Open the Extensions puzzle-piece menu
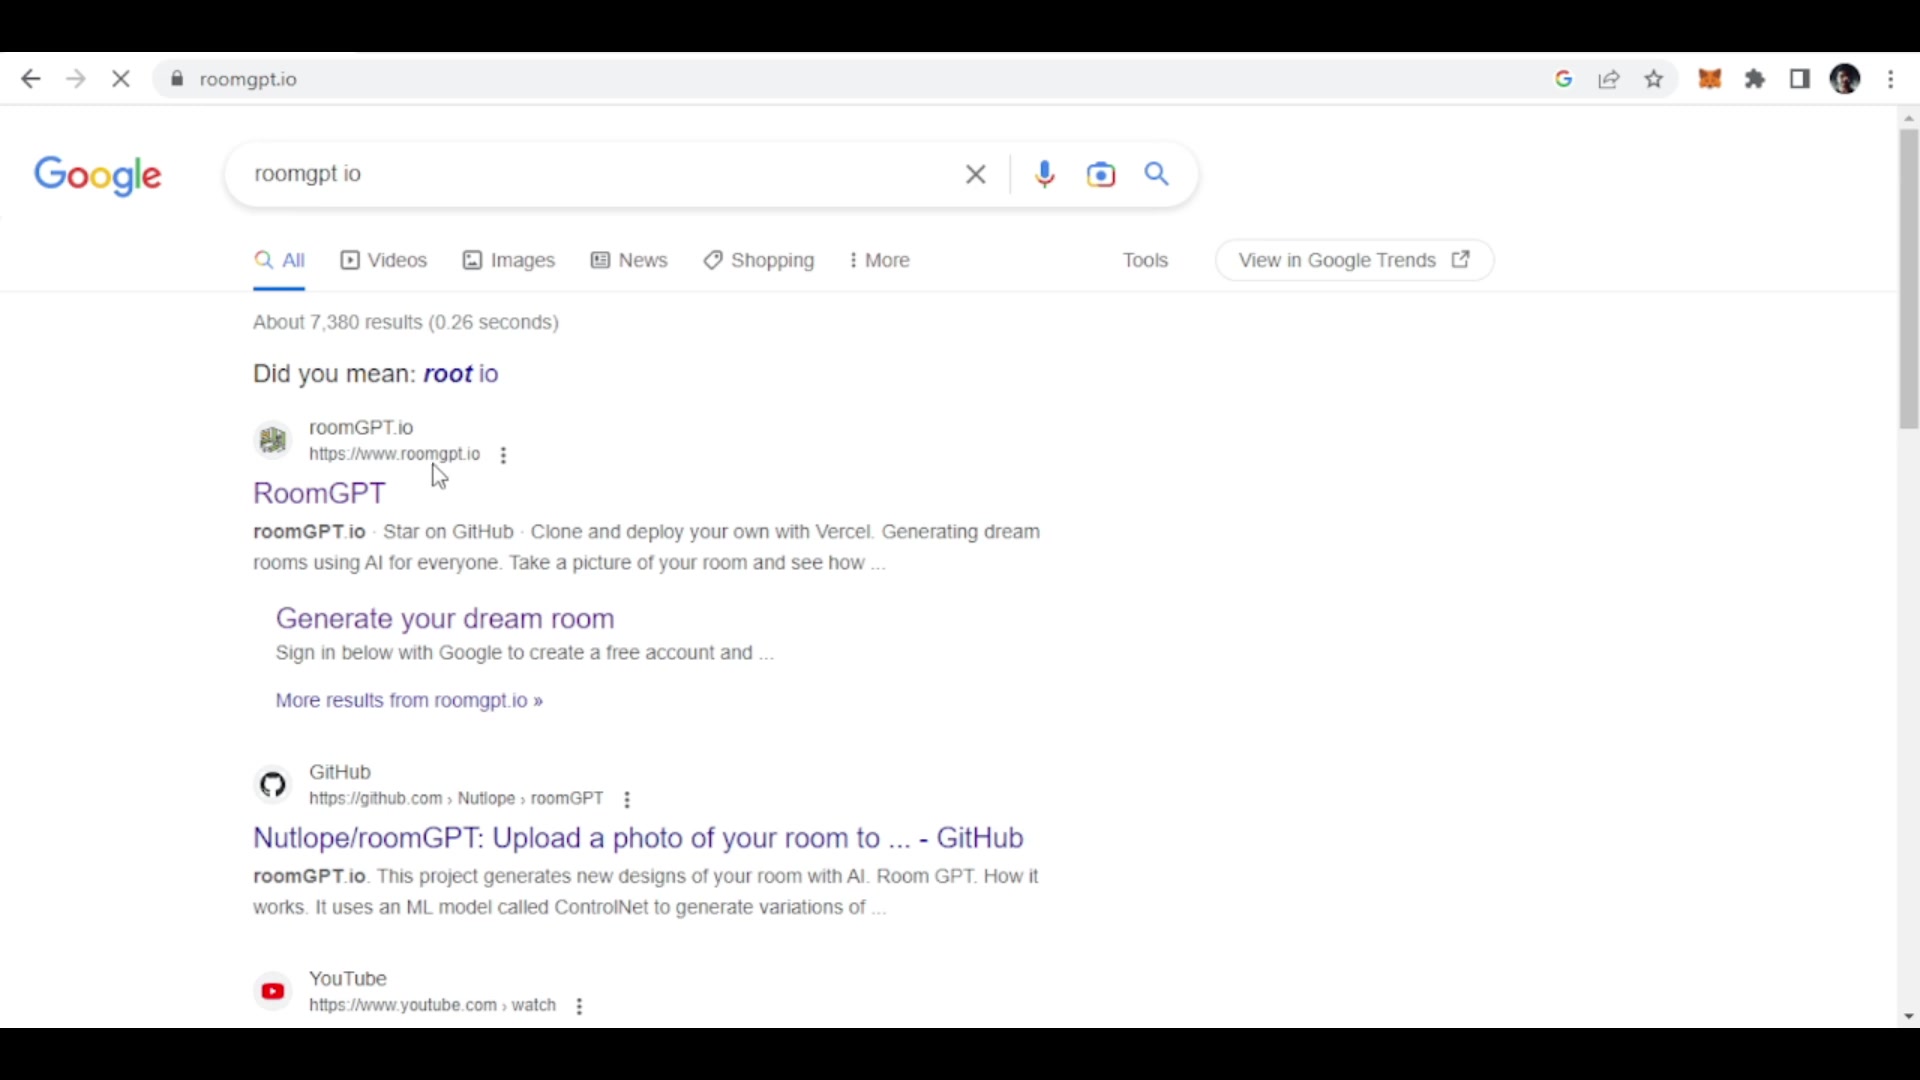 (x=1755, y=79)
